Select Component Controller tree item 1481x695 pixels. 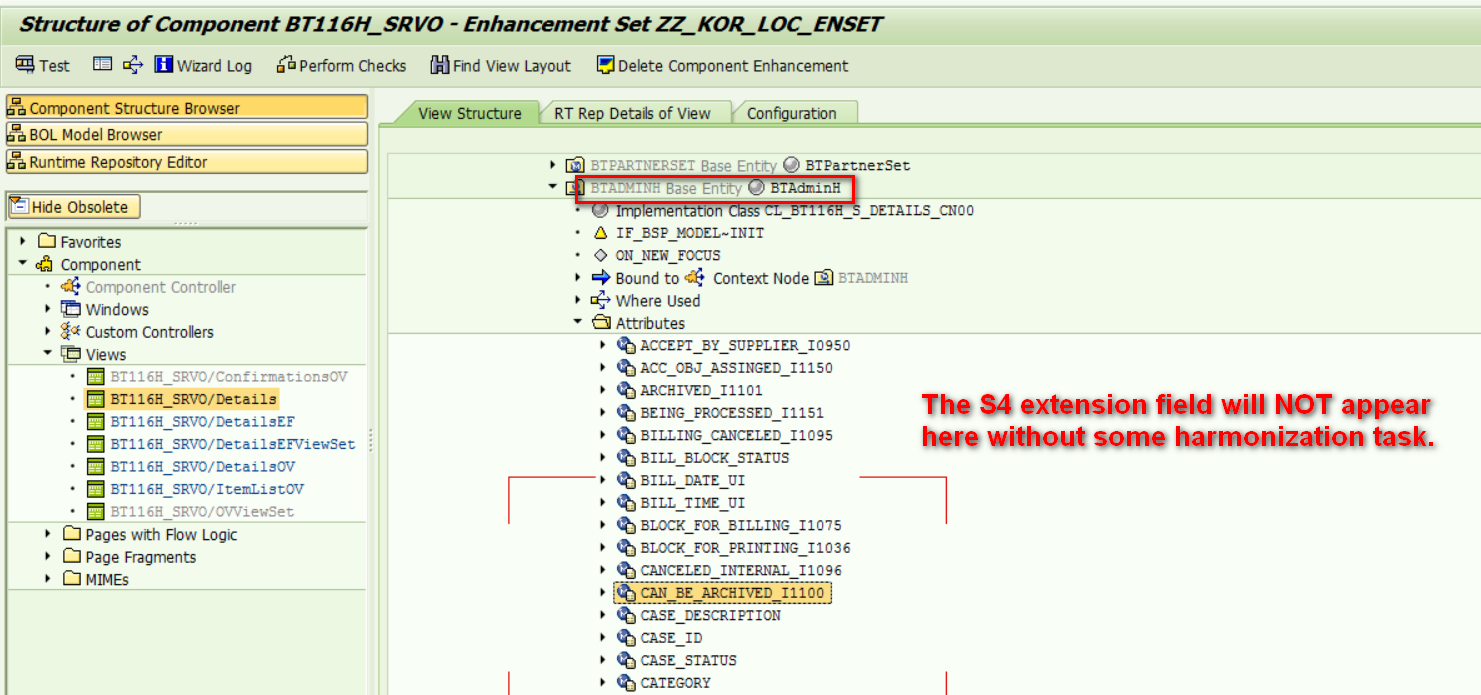point(160,287)
